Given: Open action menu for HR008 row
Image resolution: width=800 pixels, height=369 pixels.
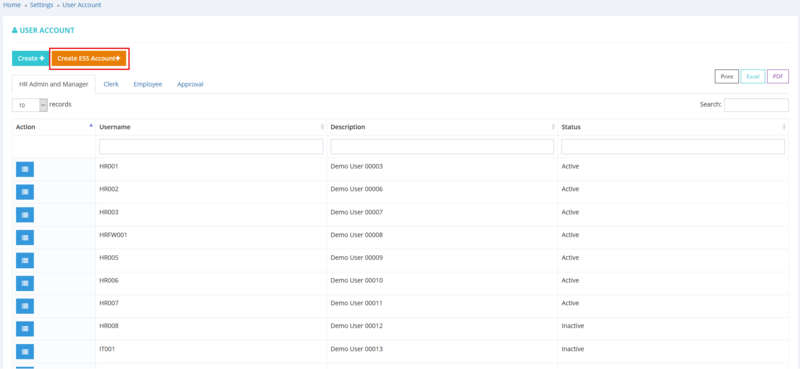Looking at the screenshot, I should [x=25, y=329].
